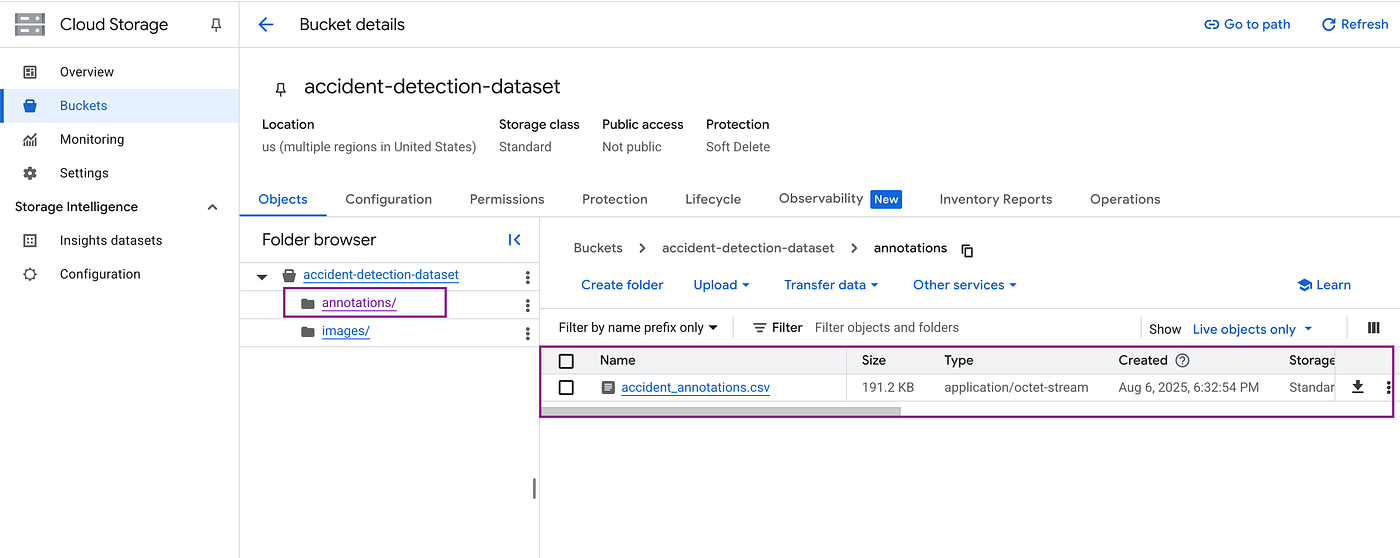Viewport: 1400px width, 558px height.
Task: Click the images/ folder icon
Action: 308,332
